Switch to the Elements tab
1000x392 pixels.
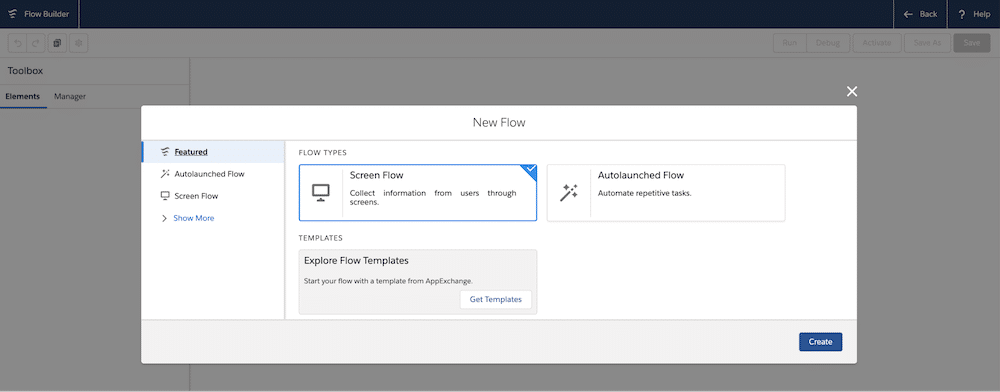pos(23,96)
